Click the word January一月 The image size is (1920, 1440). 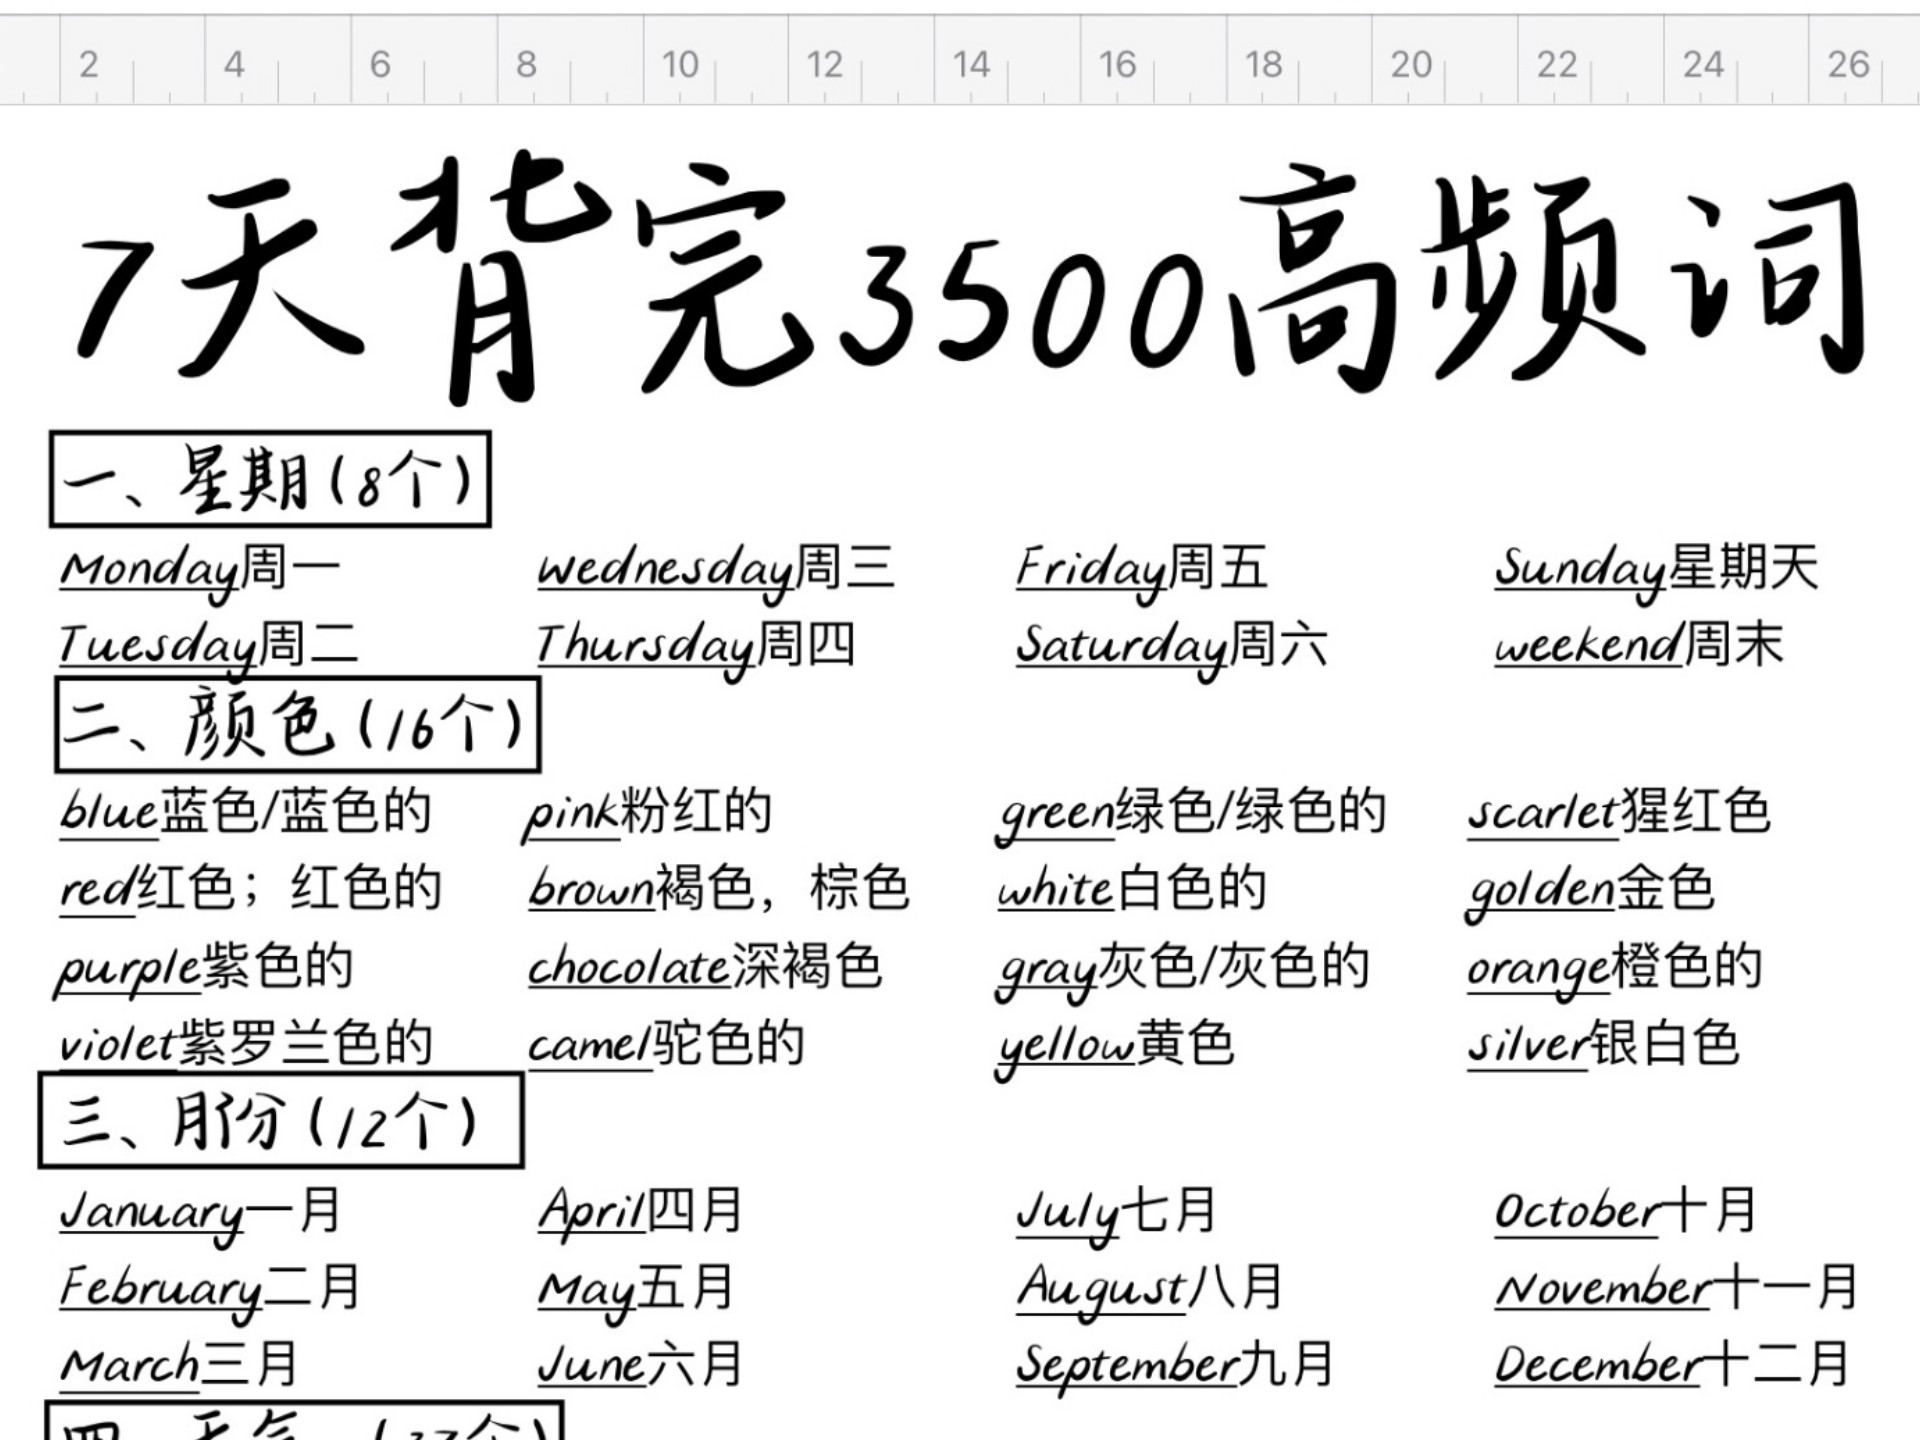200,1216
